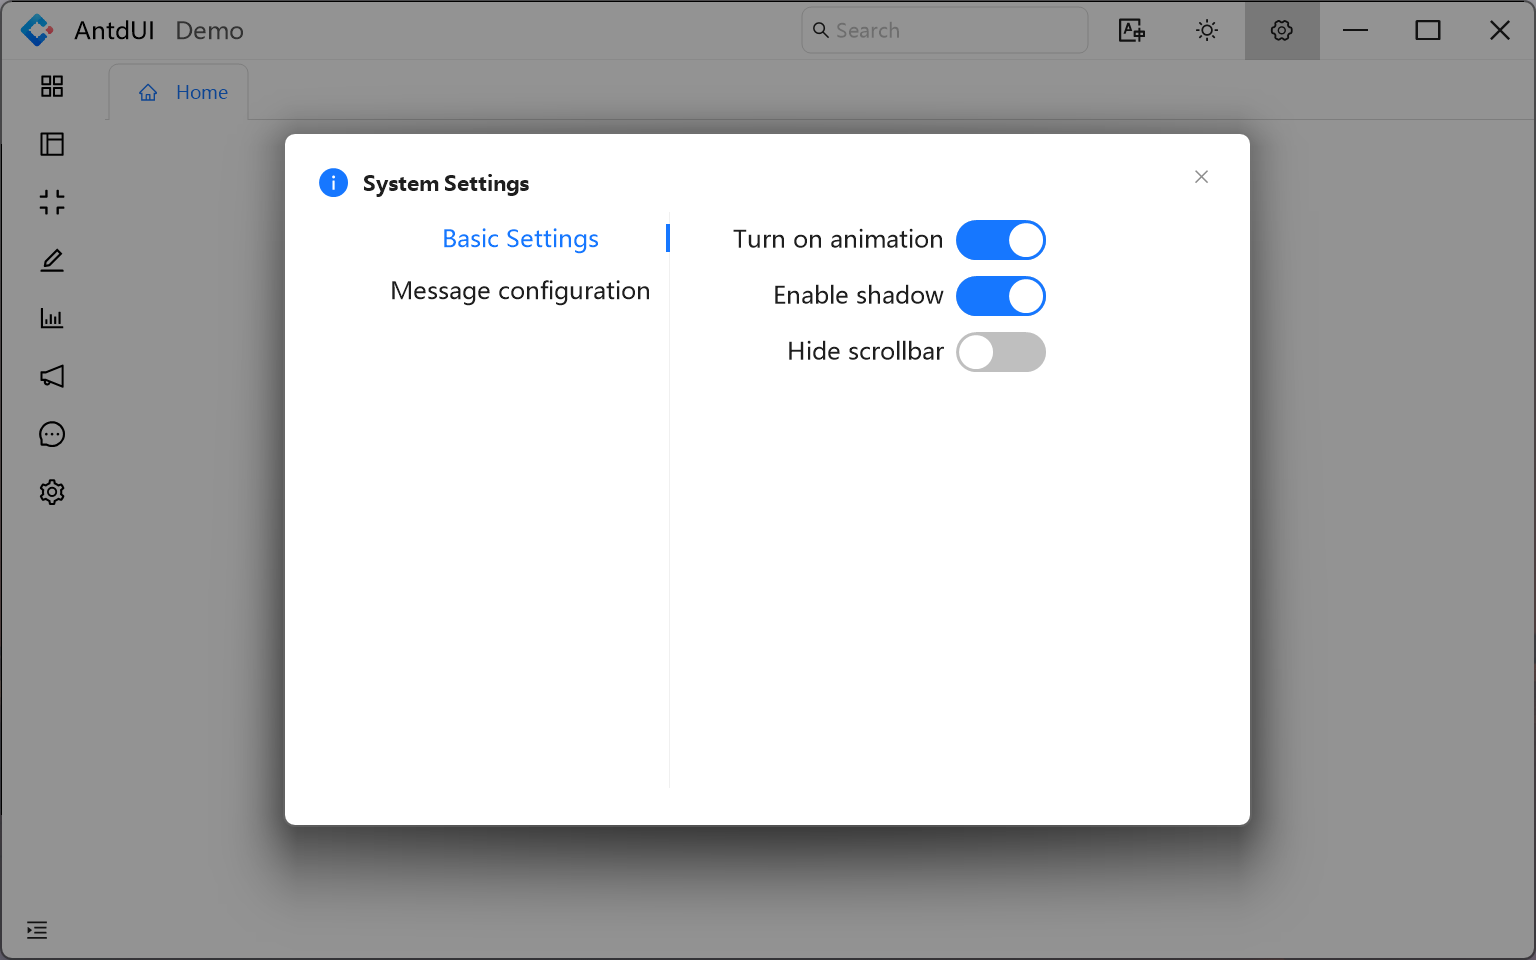The height and width of the screenshot is (960, 1536).
Task: Disable the Enable shadow switch
Action: pos(1001,296)
